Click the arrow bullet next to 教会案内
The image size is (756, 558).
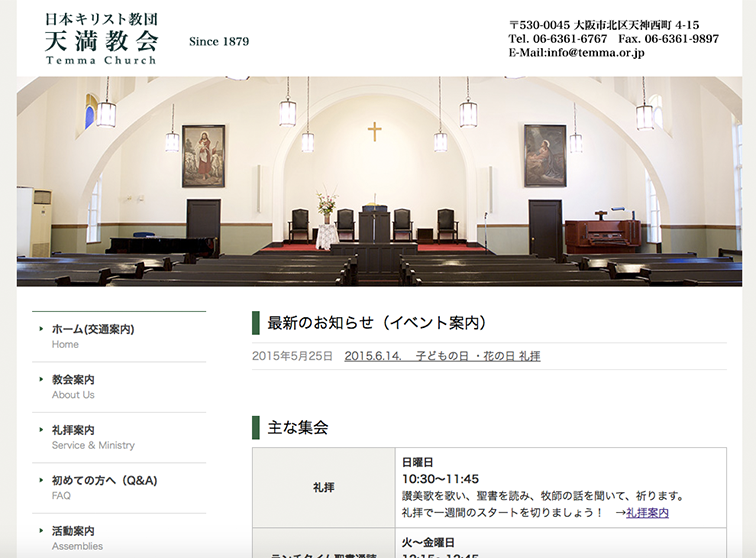point(41,380)
